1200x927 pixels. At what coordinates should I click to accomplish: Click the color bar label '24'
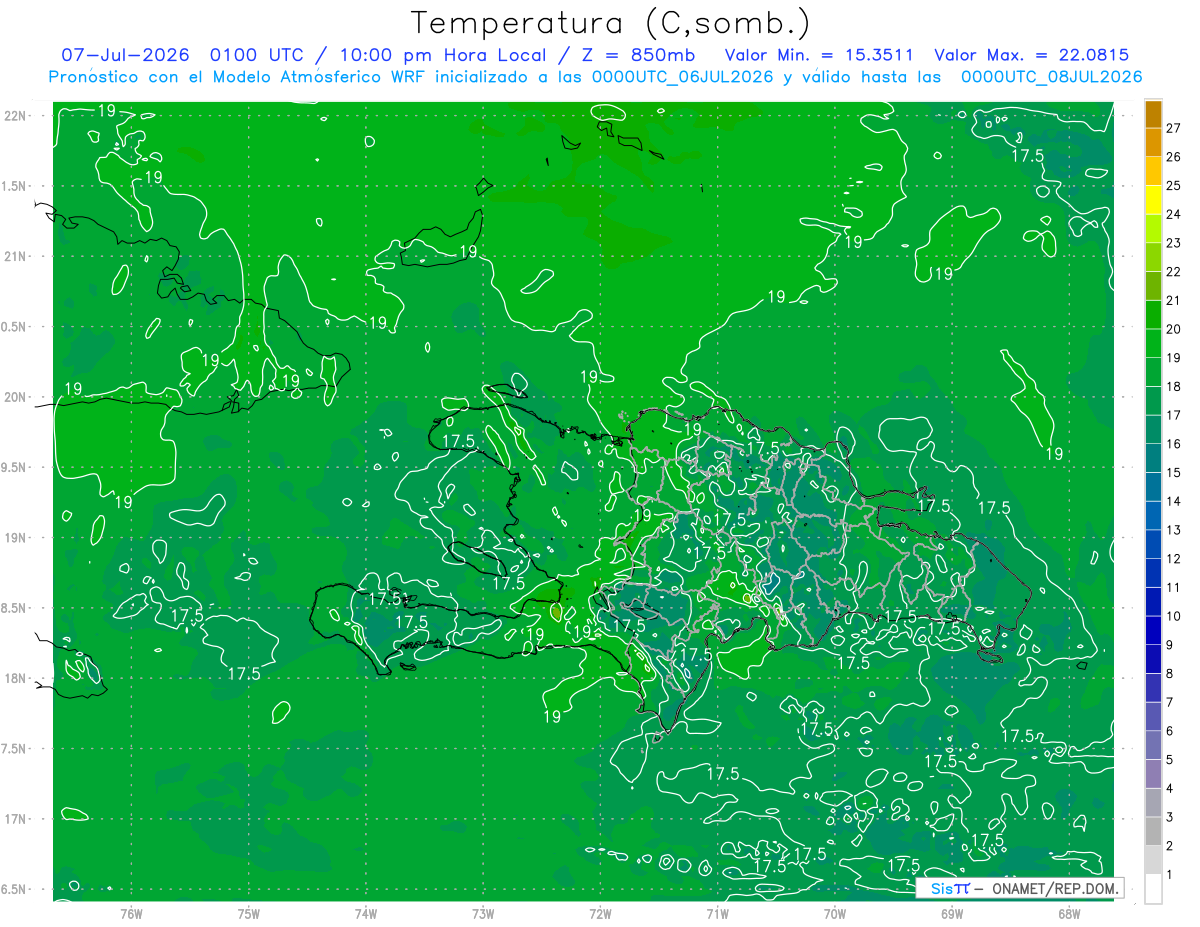(x=1174, y=214)
